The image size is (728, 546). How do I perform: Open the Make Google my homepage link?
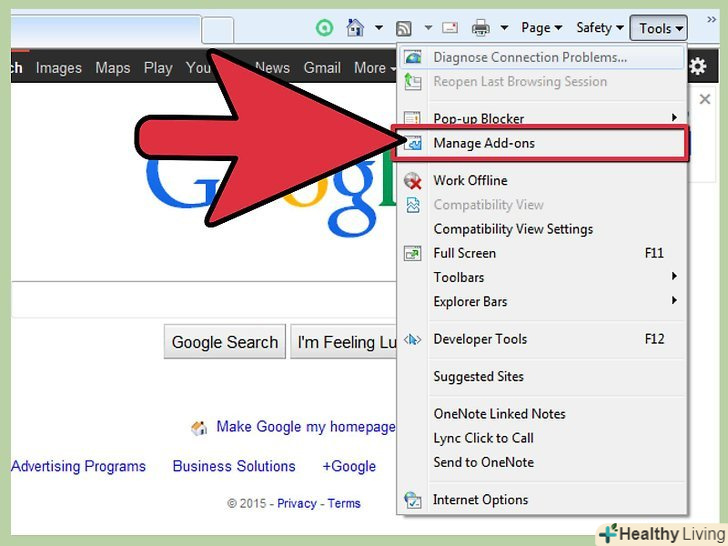[306, 427]
